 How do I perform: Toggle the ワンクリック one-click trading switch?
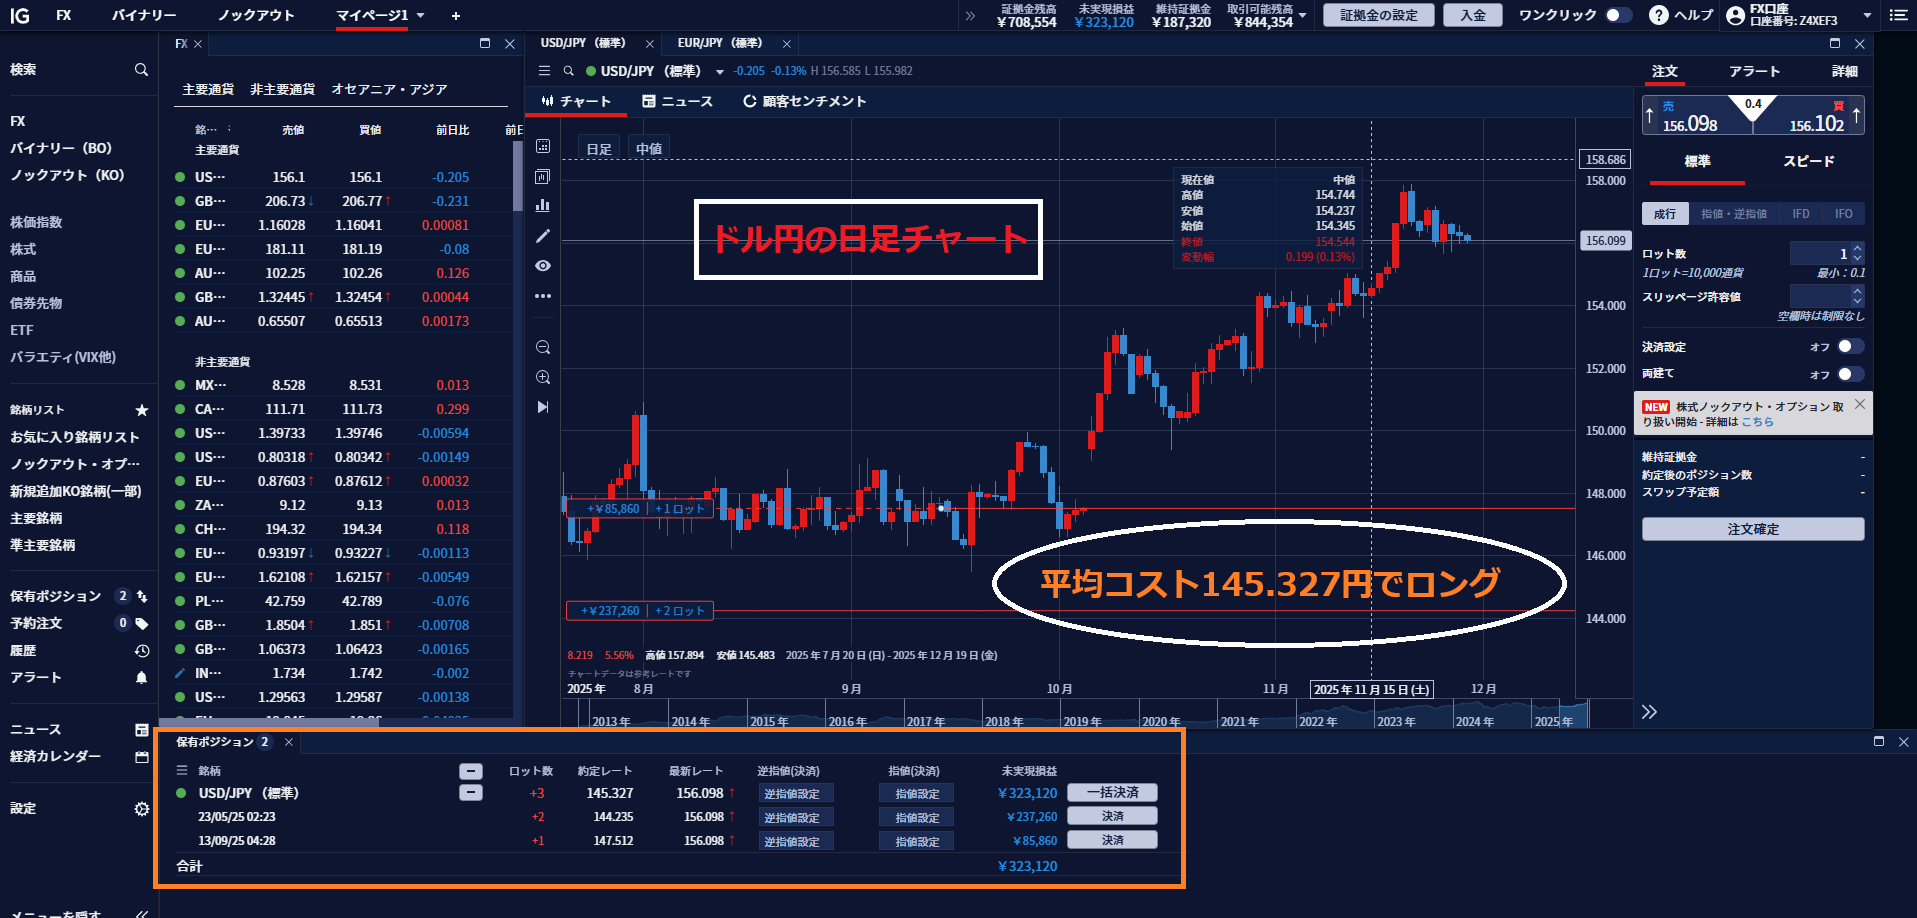tap(1618, 15)
